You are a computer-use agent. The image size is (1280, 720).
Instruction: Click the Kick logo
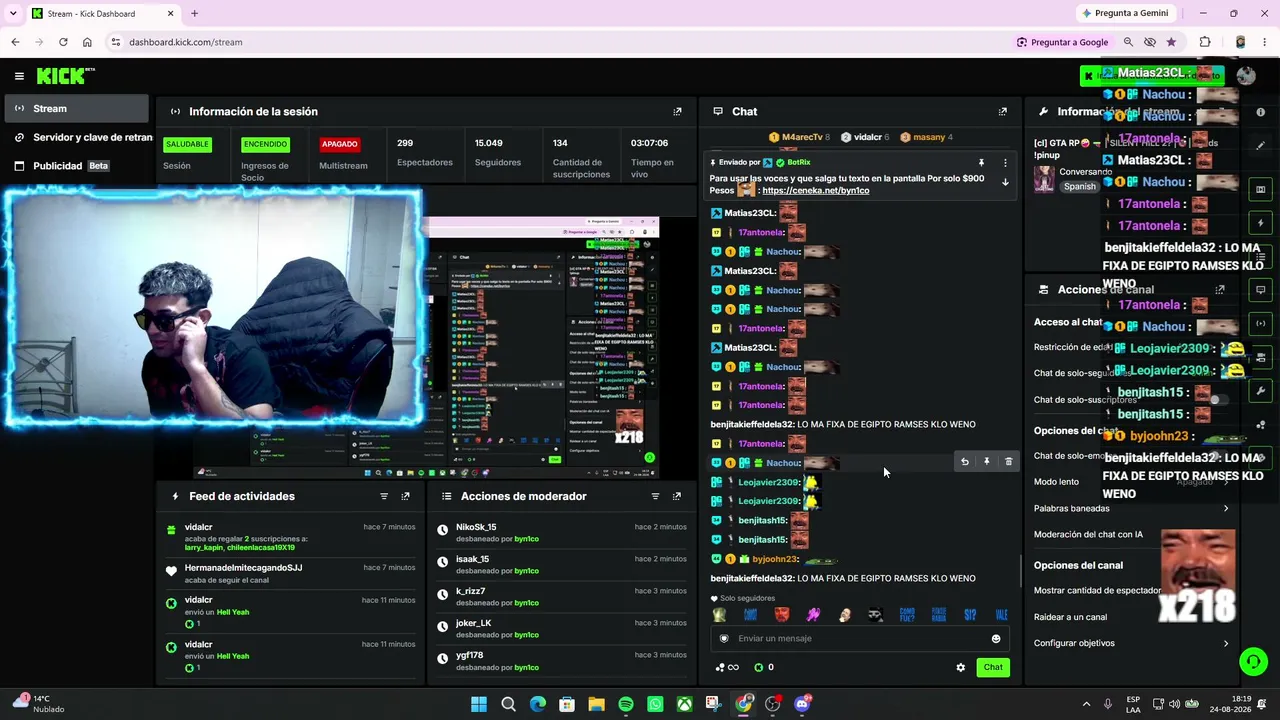[x=65, y=76]
